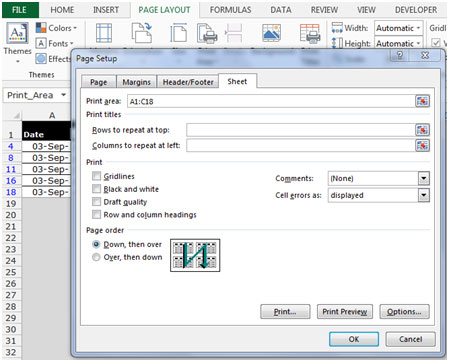Click the Background picture icon
Screen dimensions: 449x362
[271, 33]
